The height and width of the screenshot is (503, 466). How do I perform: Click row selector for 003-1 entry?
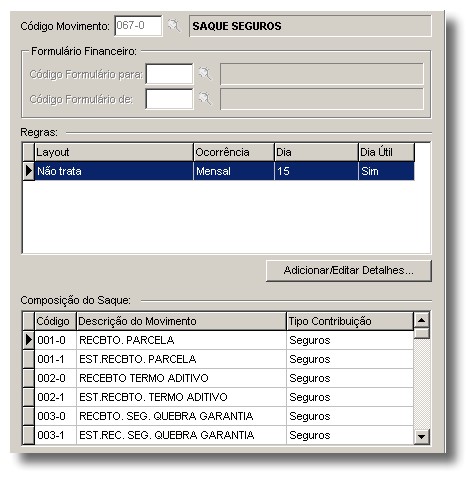29,435
